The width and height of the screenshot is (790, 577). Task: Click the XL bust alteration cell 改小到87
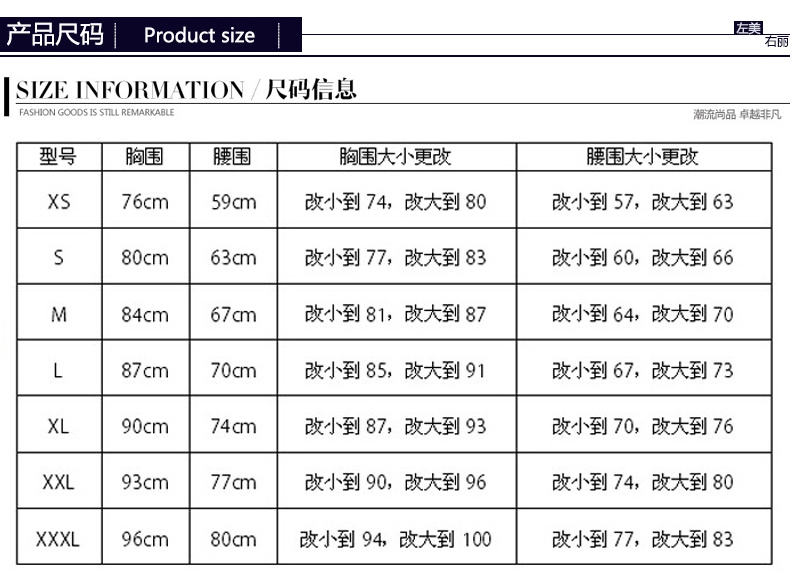tap(395, 427)
